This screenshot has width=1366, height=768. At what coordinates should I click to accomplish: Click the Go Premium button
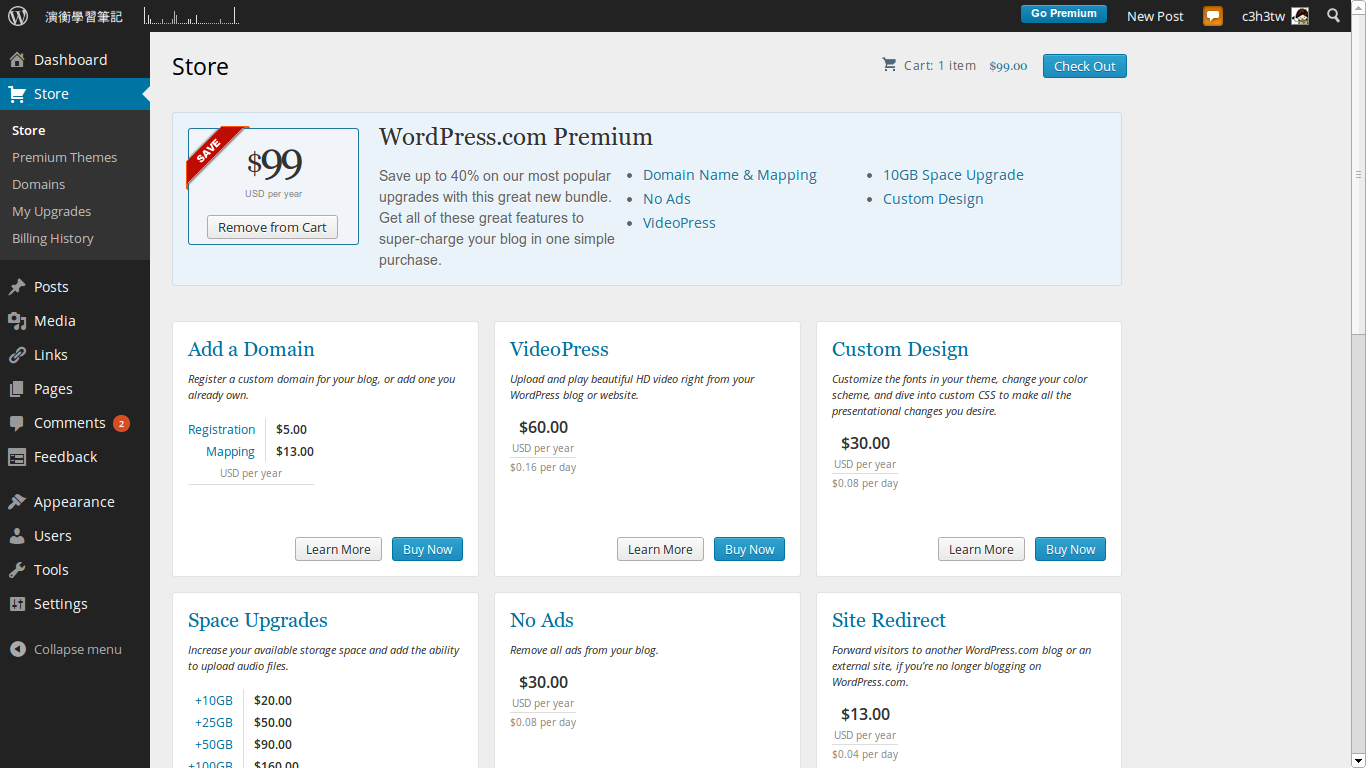coord(1064,14)
